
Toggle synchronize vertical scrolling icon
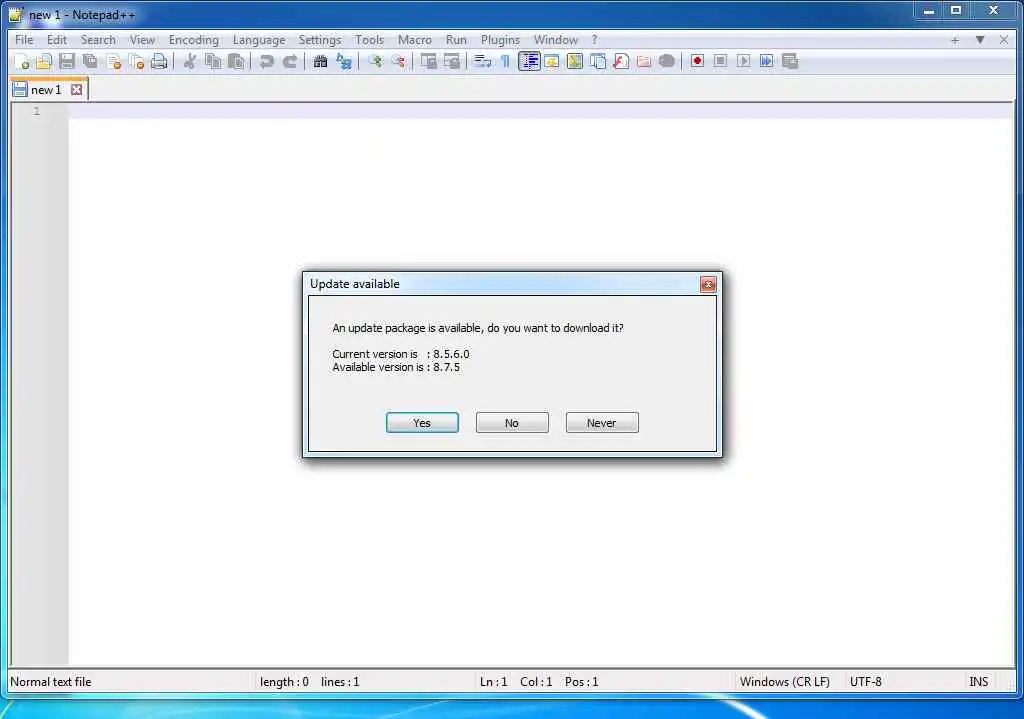click(428, 61)
